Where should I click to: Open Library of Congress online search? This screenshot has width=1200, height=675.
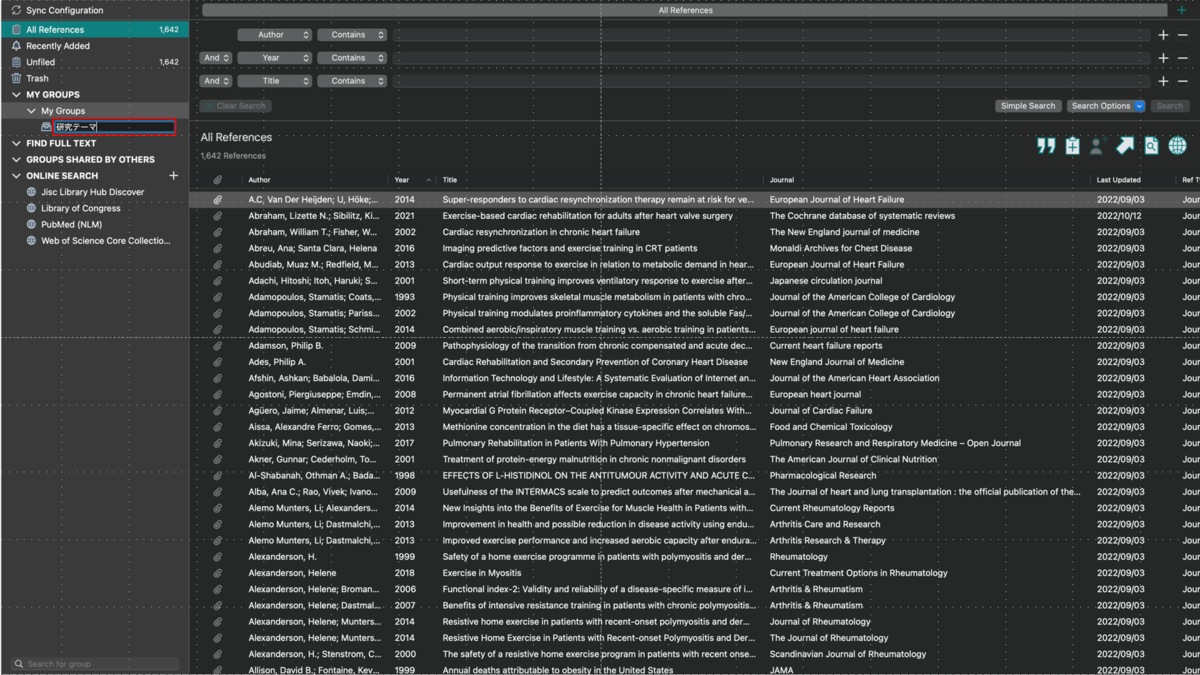[x=80, y=208]
